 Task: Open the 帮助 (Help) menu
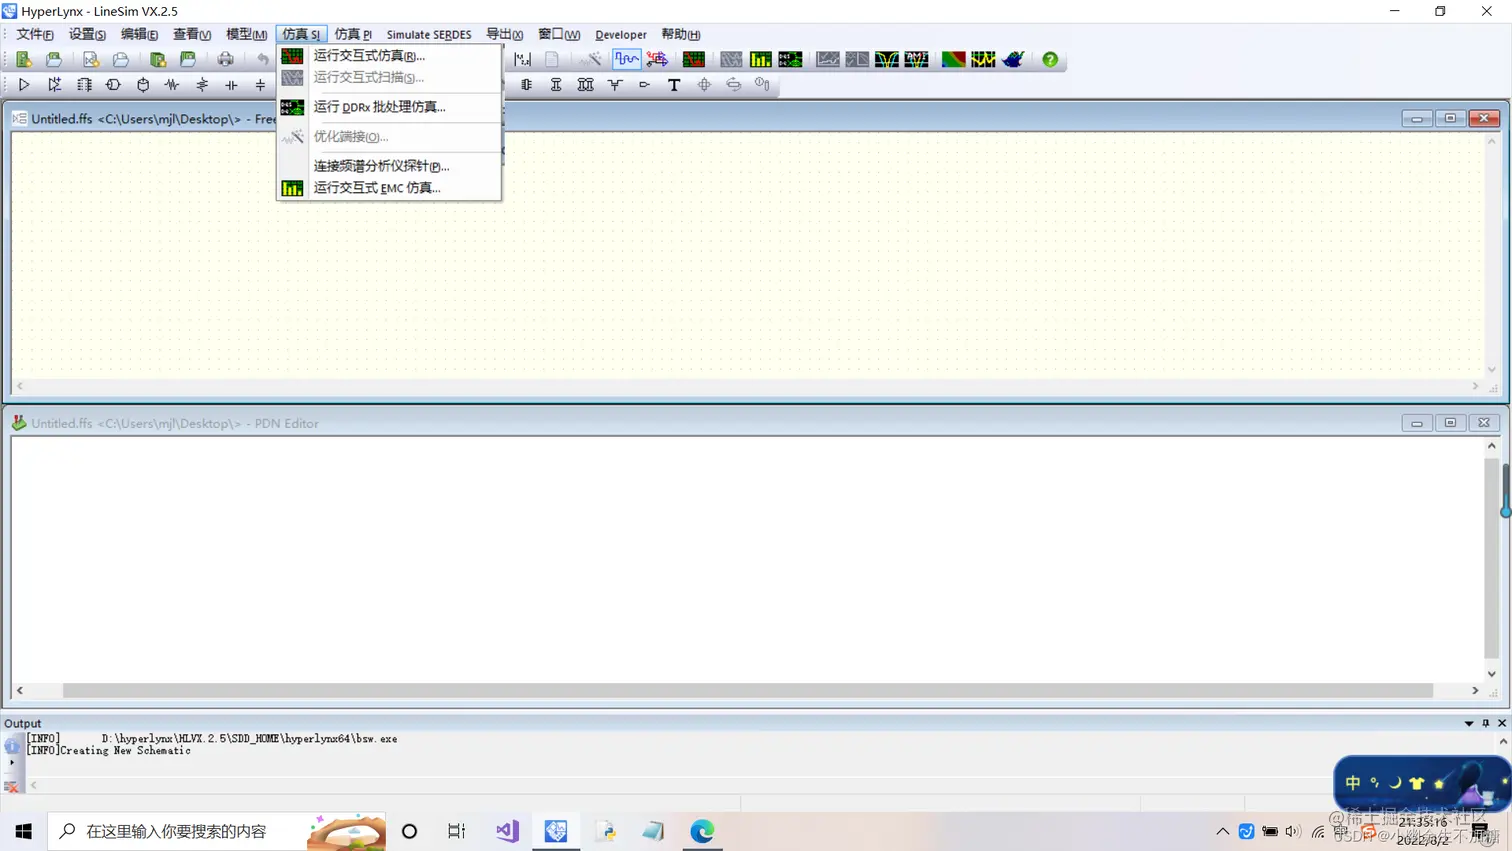pyautogui.click(x=681, y=34)
